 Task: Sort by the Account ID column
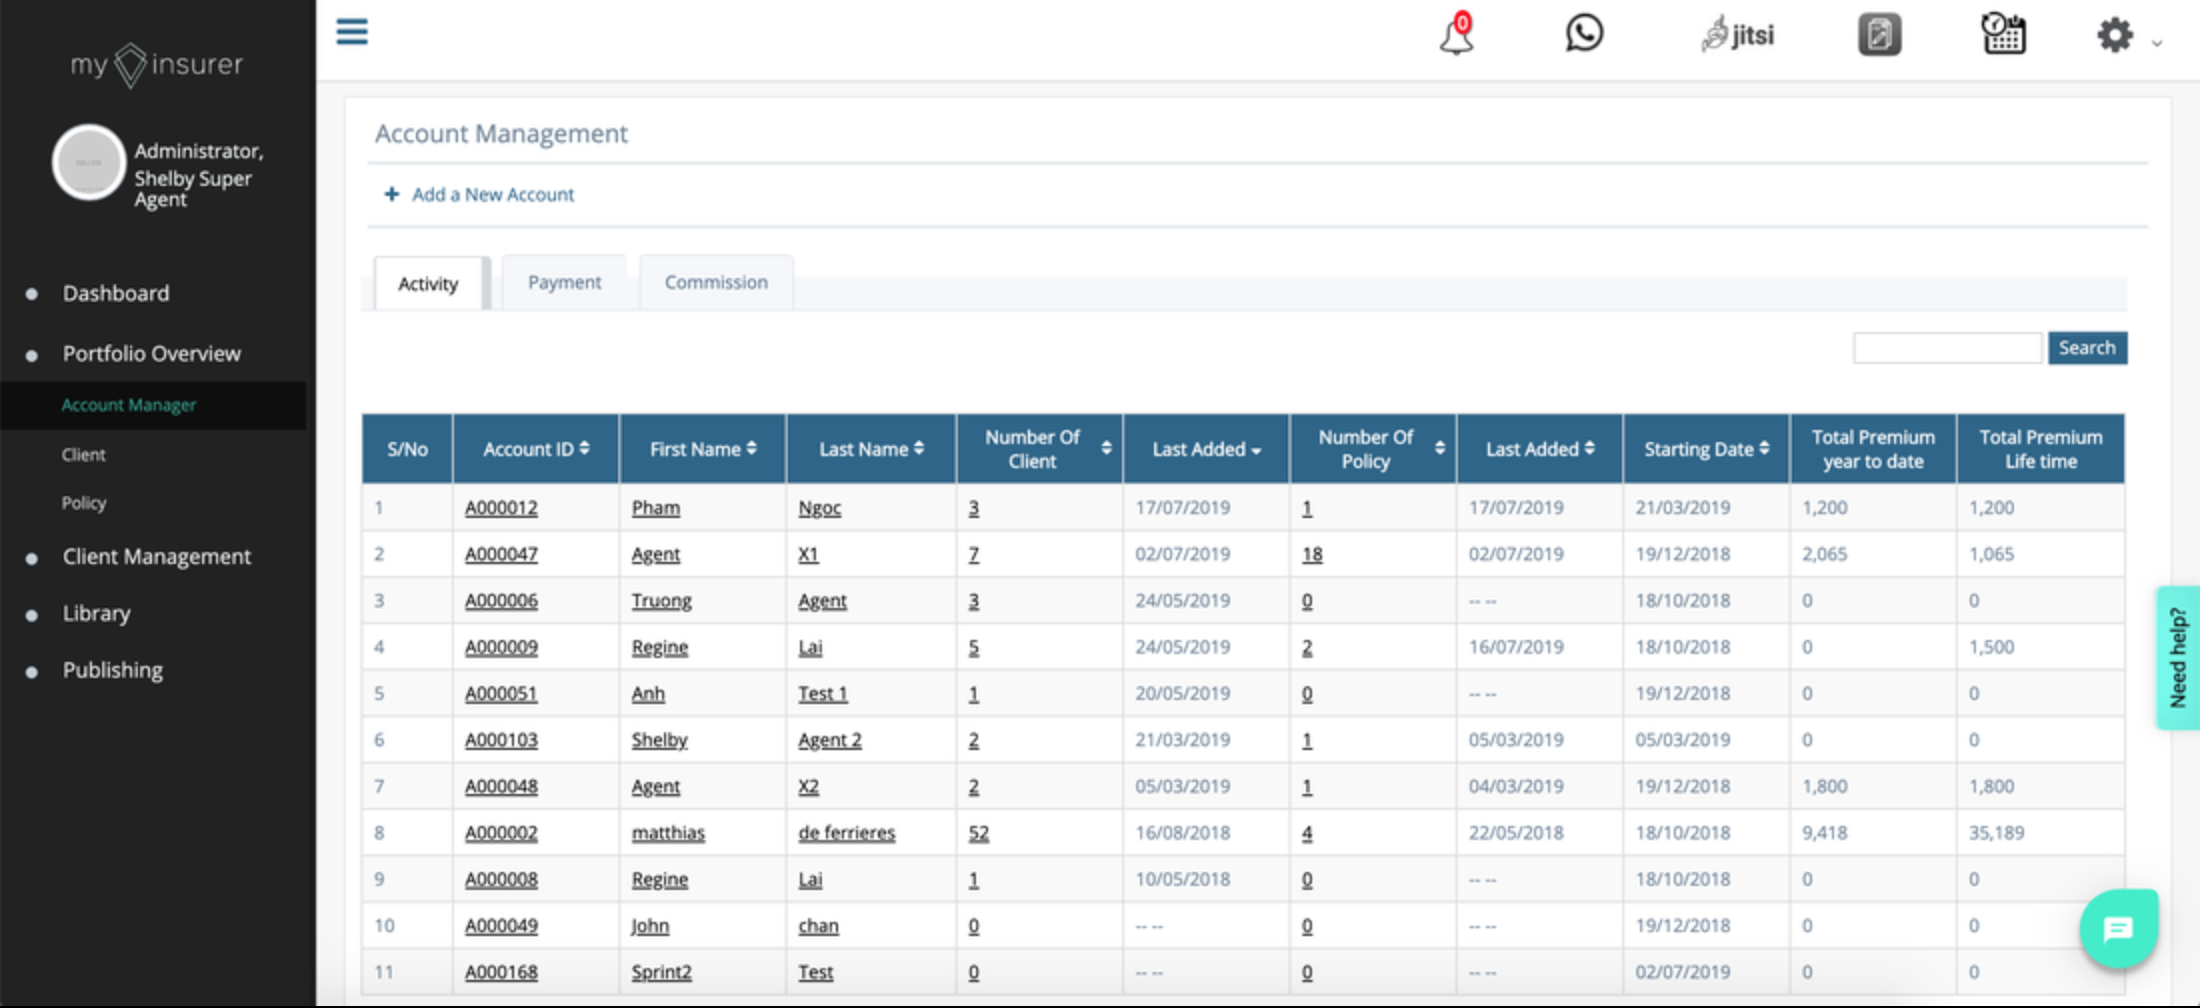(x=536, y=449)
